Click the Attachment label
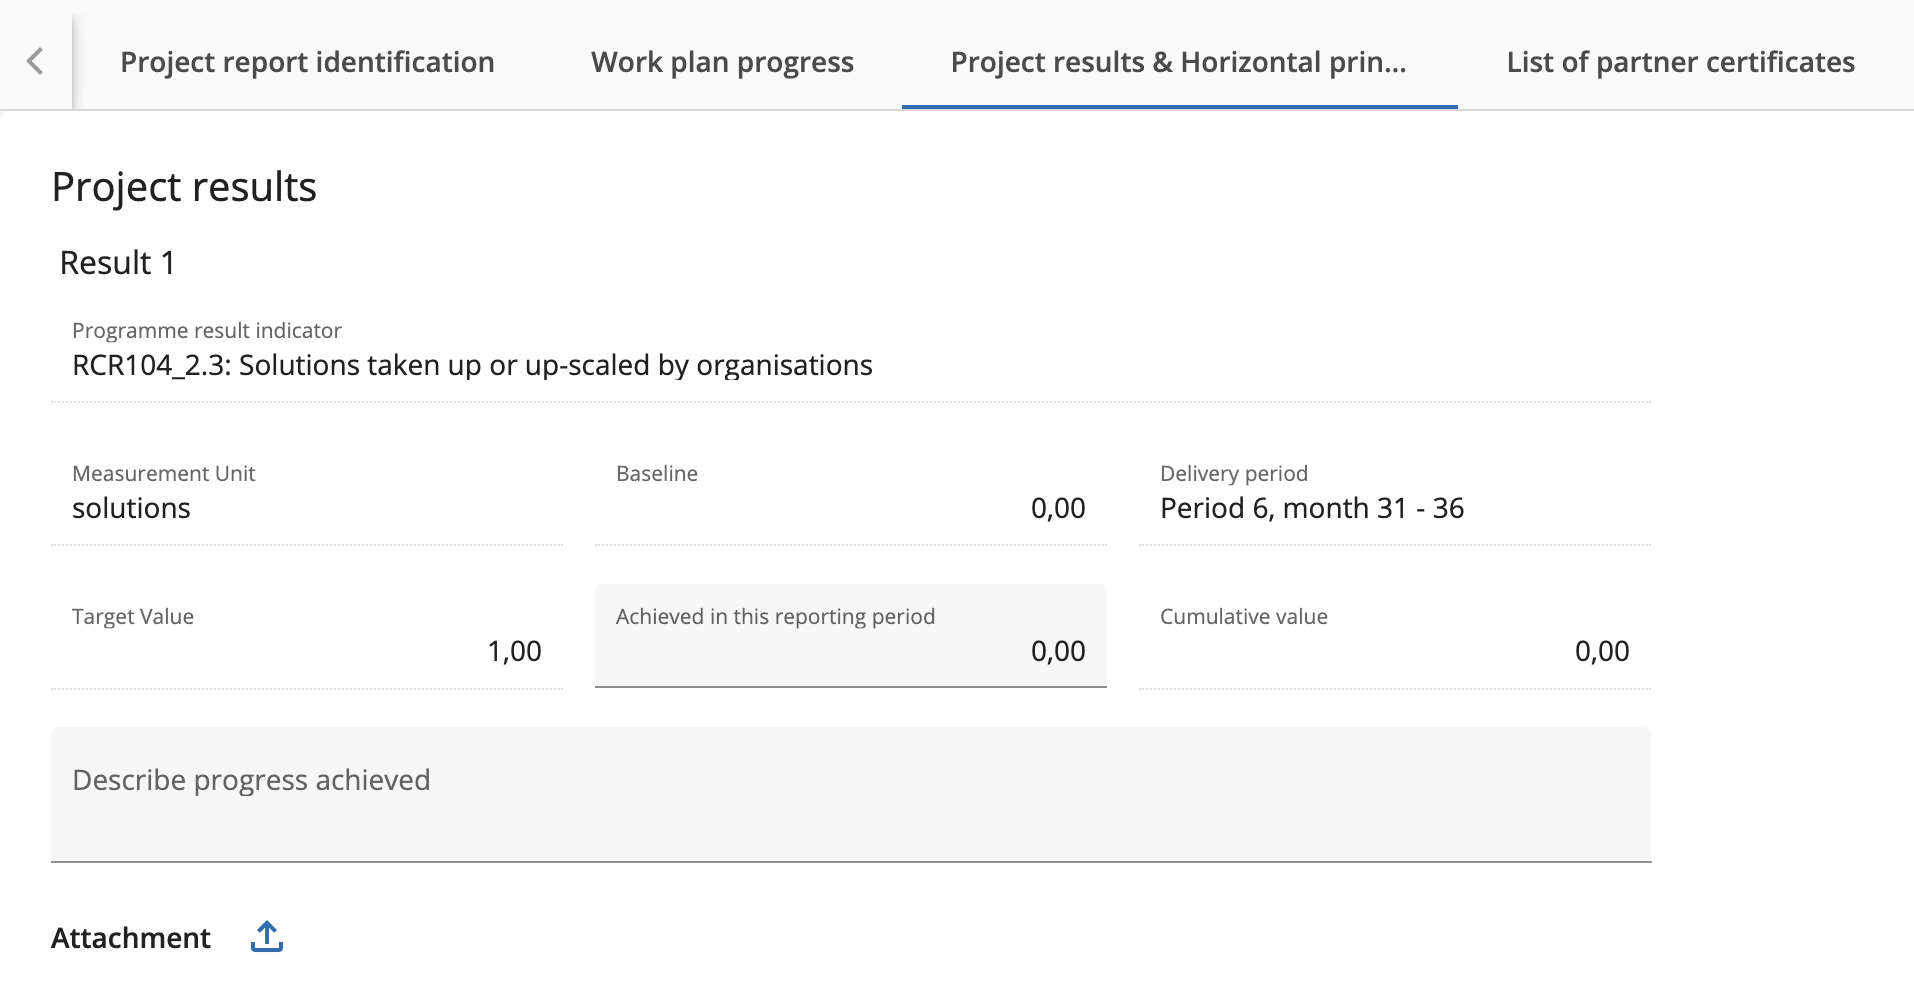Viewport: 1914px width, 994px height. click(131, 938)
